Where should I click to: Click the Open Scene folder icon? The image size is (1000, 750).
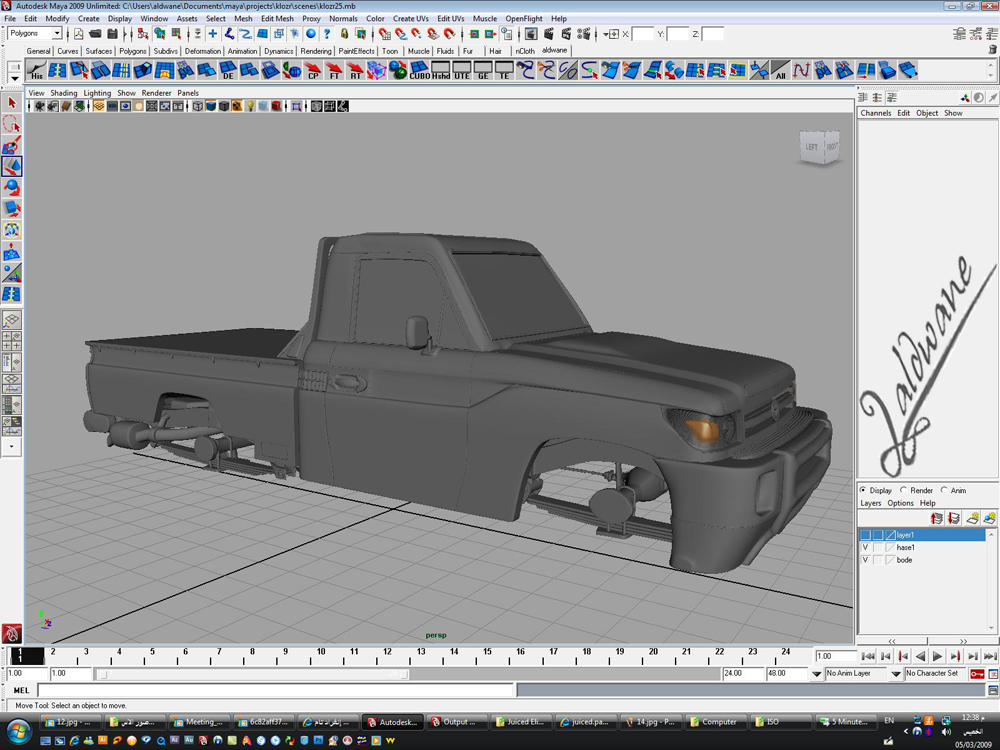(96, 34)
